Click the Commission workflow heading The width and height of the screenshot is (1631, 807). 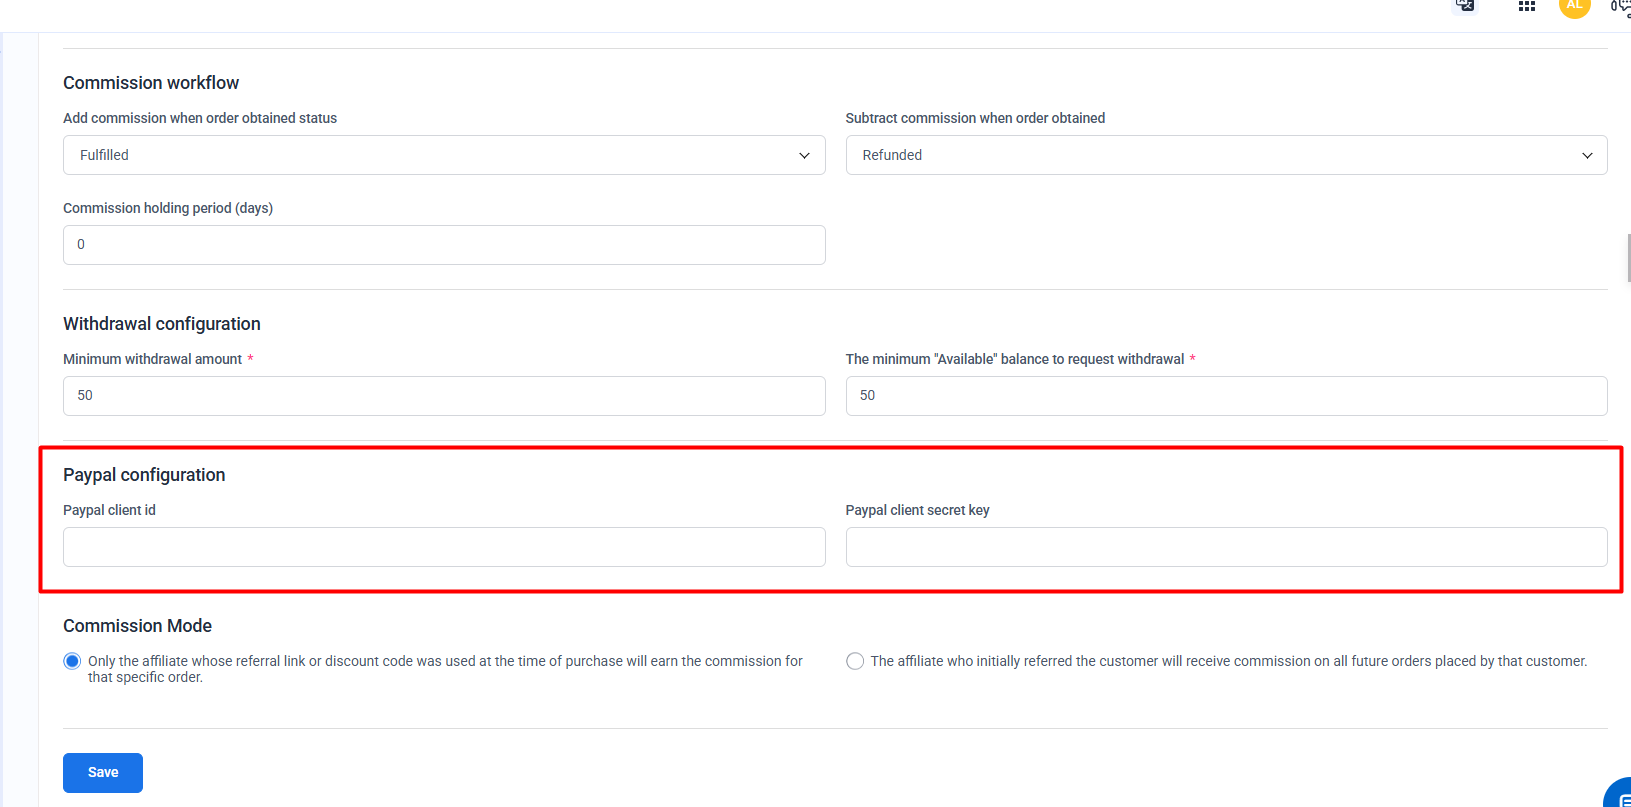click(x=151, y=83)
